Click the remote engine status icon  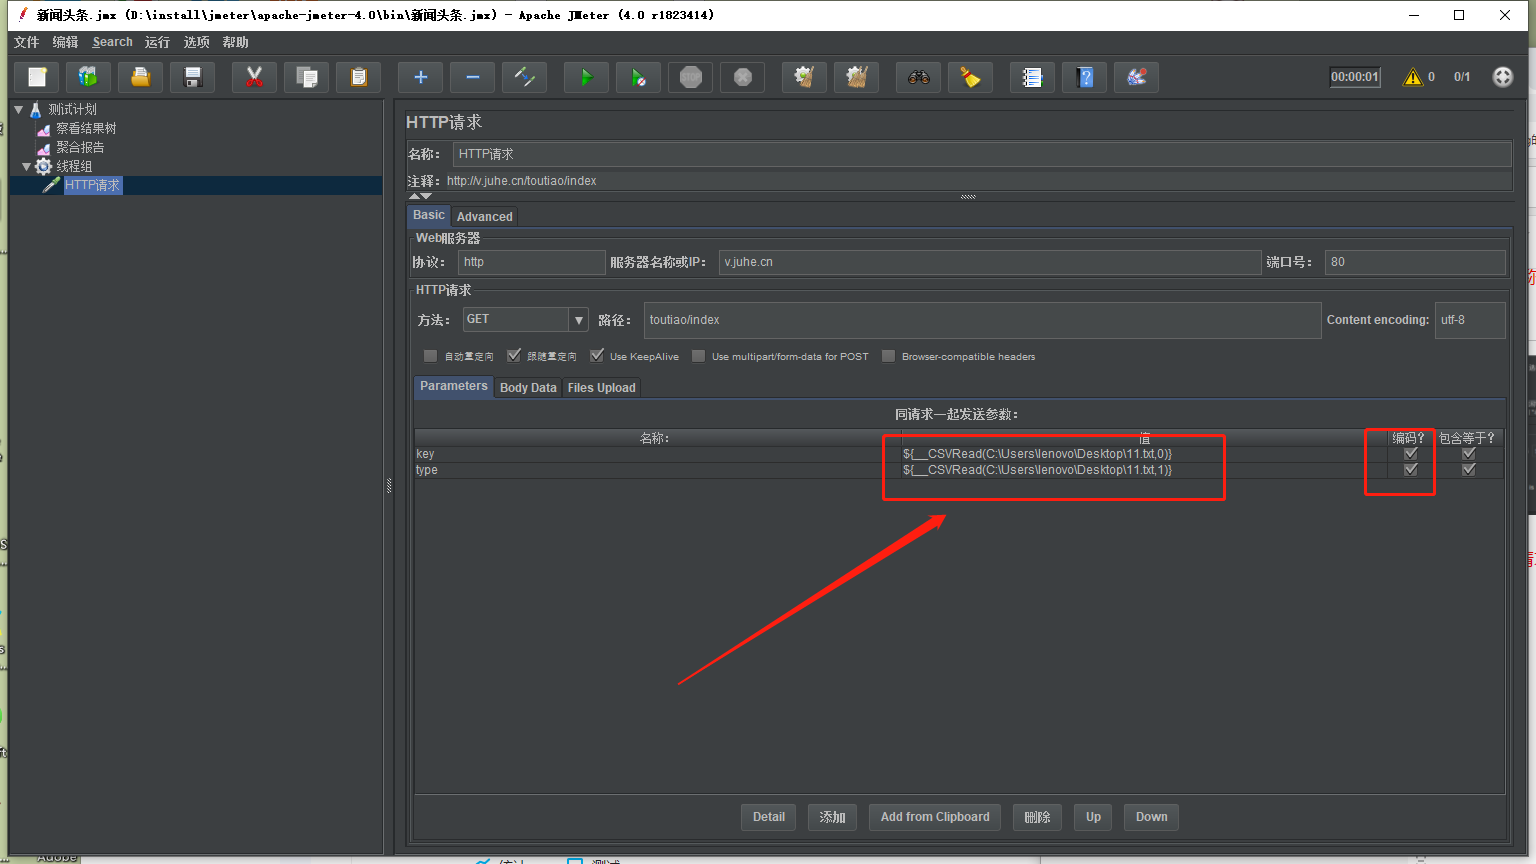[1503, 77]
